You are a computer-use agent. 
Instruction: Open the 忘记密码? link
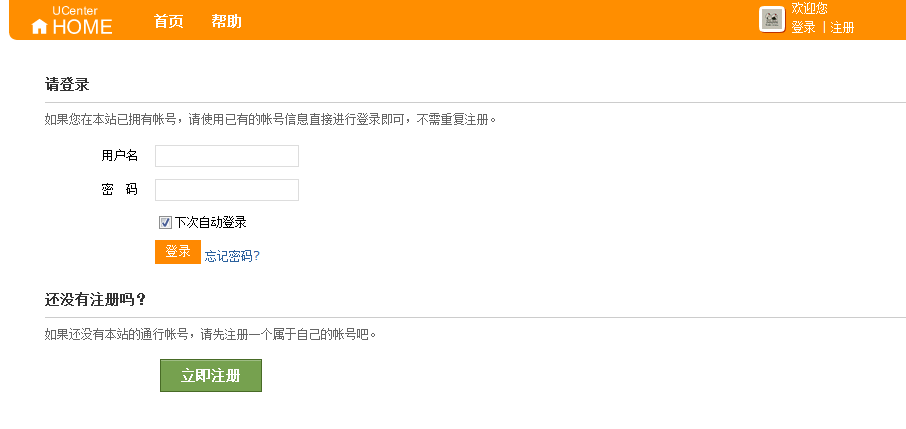pos(232,256)
